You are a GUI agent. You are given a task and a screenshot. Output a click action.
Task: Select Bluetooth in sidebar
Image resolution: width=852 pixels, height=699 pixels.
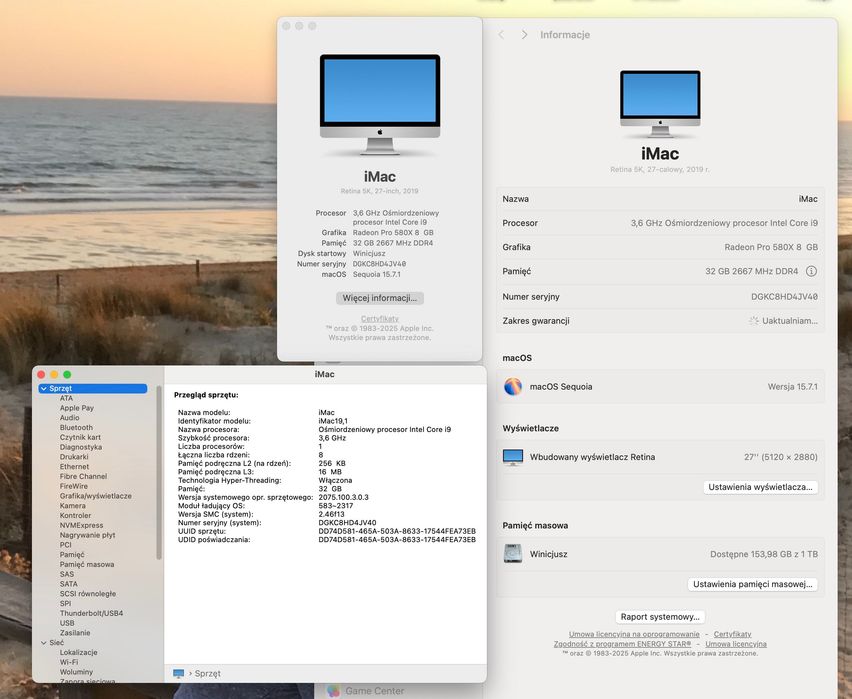76,428
